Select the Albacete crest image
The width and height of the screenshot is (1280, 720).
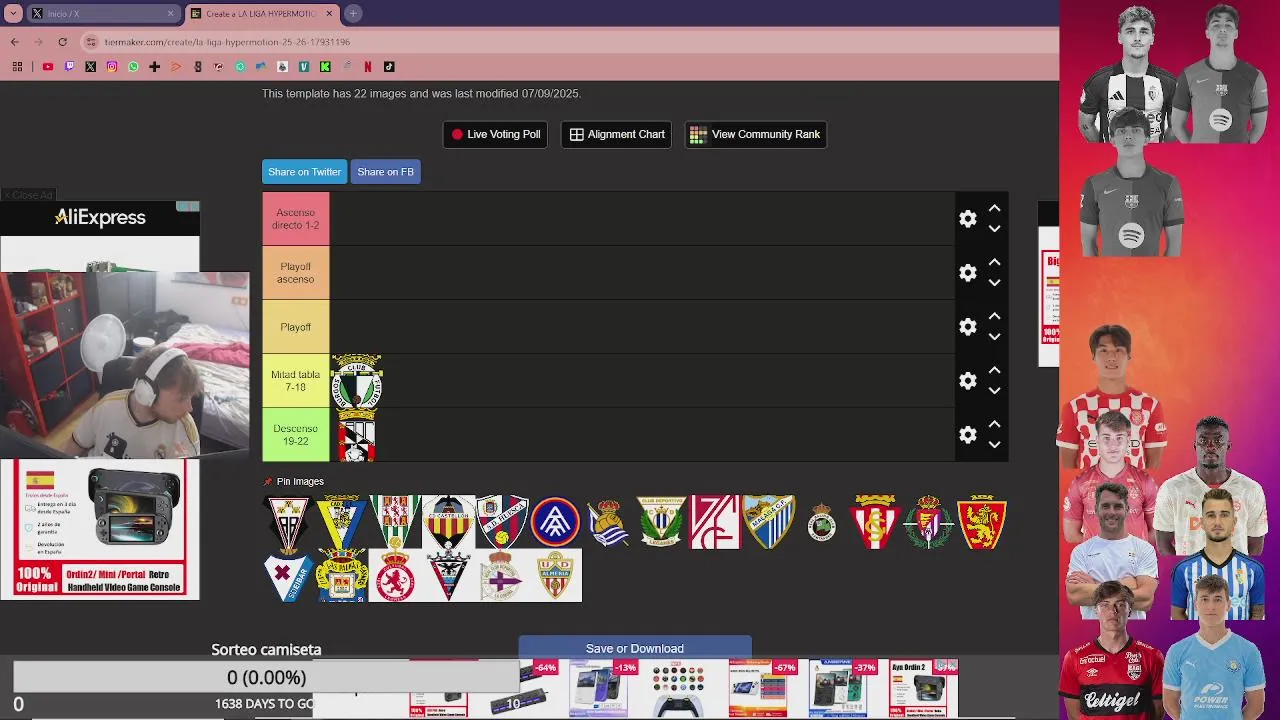pos(288,522)
